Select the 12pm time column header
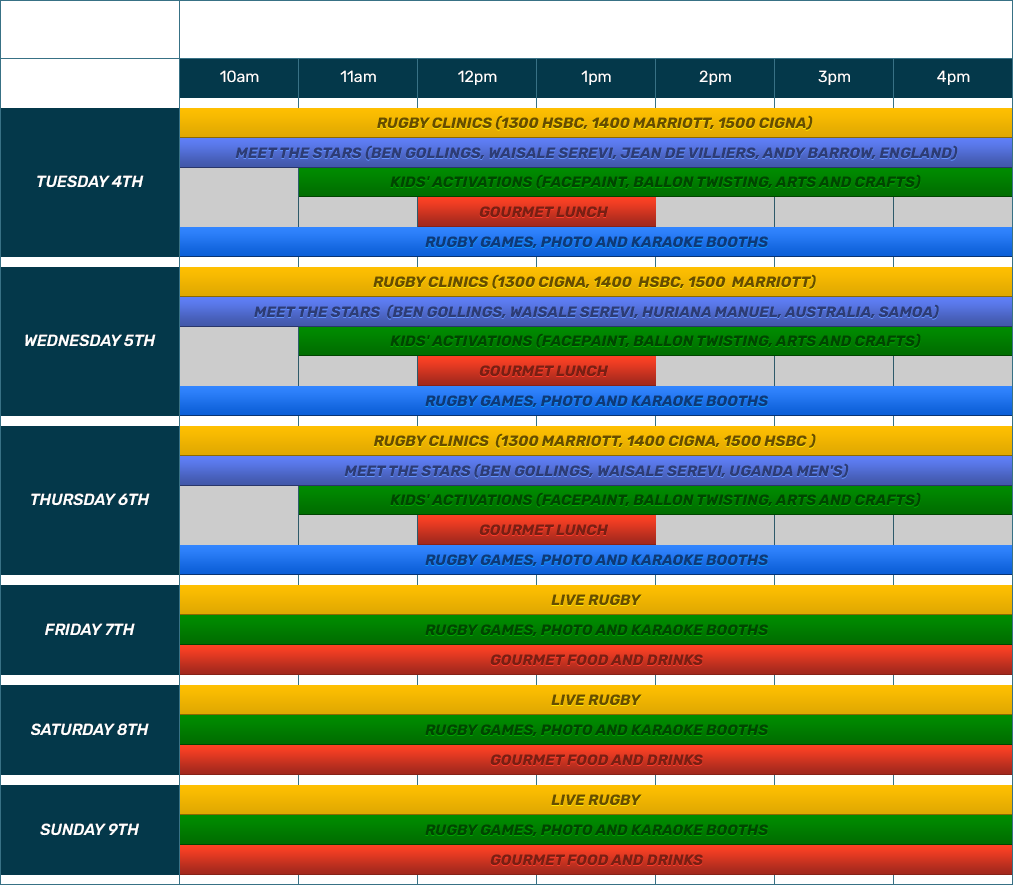Image resolution: width=1013 pixels, height=885 pixels. pyautogui.click(x=477, y=78)
